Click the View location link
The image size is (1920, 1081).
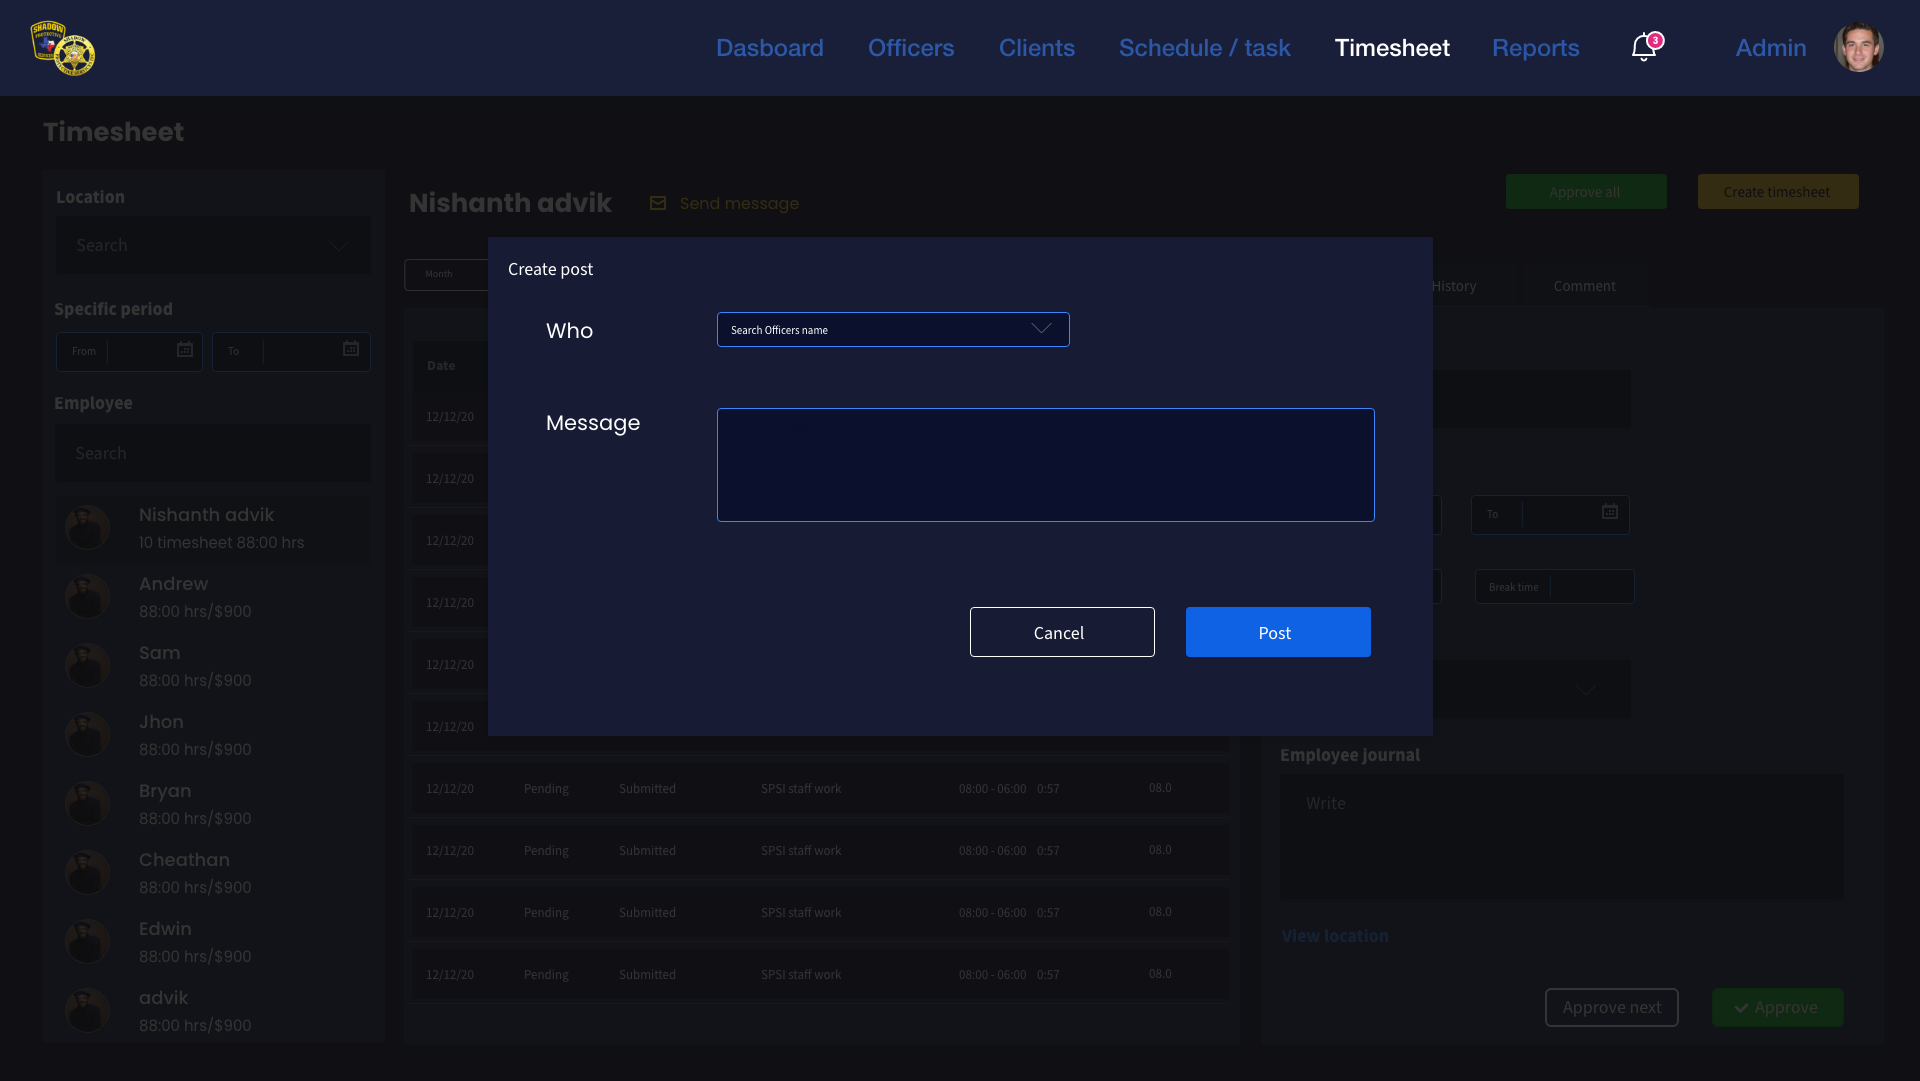pos(1335,936)
